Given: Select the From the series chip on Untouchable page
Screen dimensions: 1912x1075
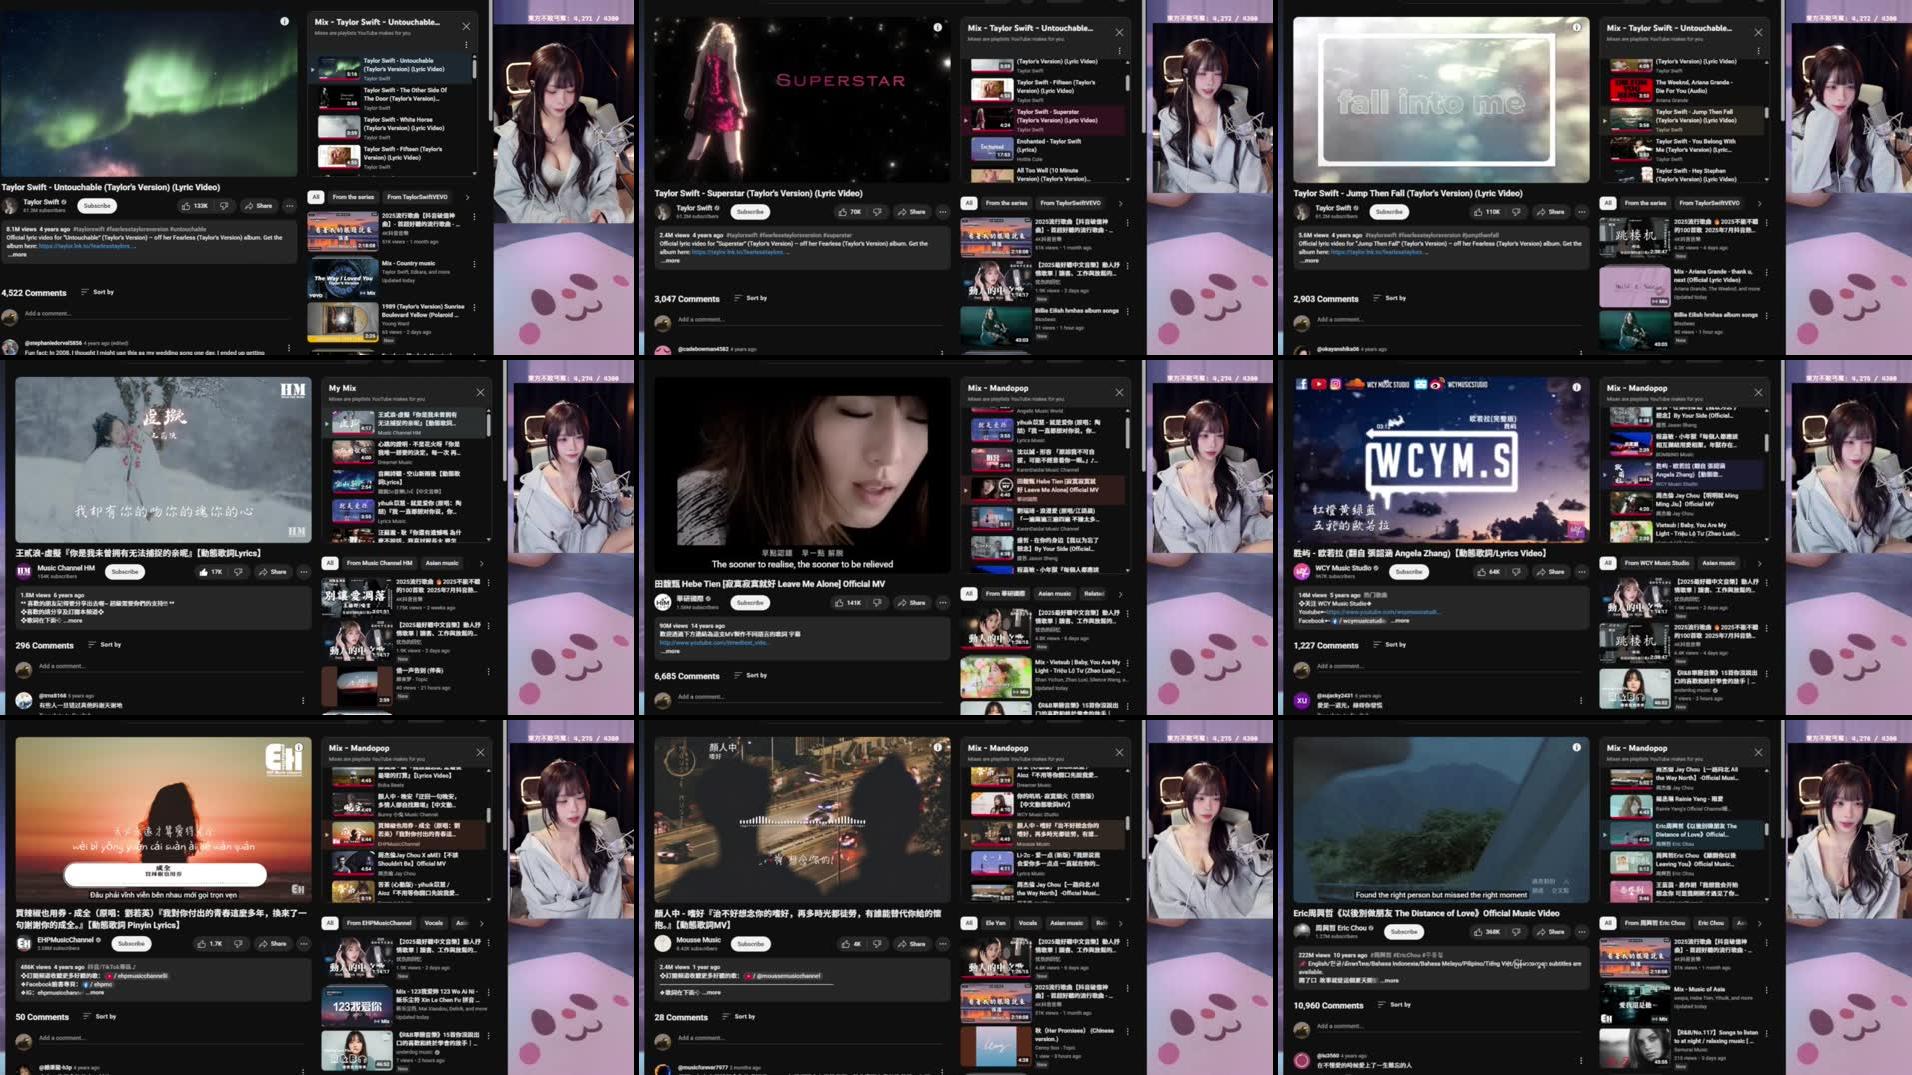Looking at the screenshot, I should [353, 197].
